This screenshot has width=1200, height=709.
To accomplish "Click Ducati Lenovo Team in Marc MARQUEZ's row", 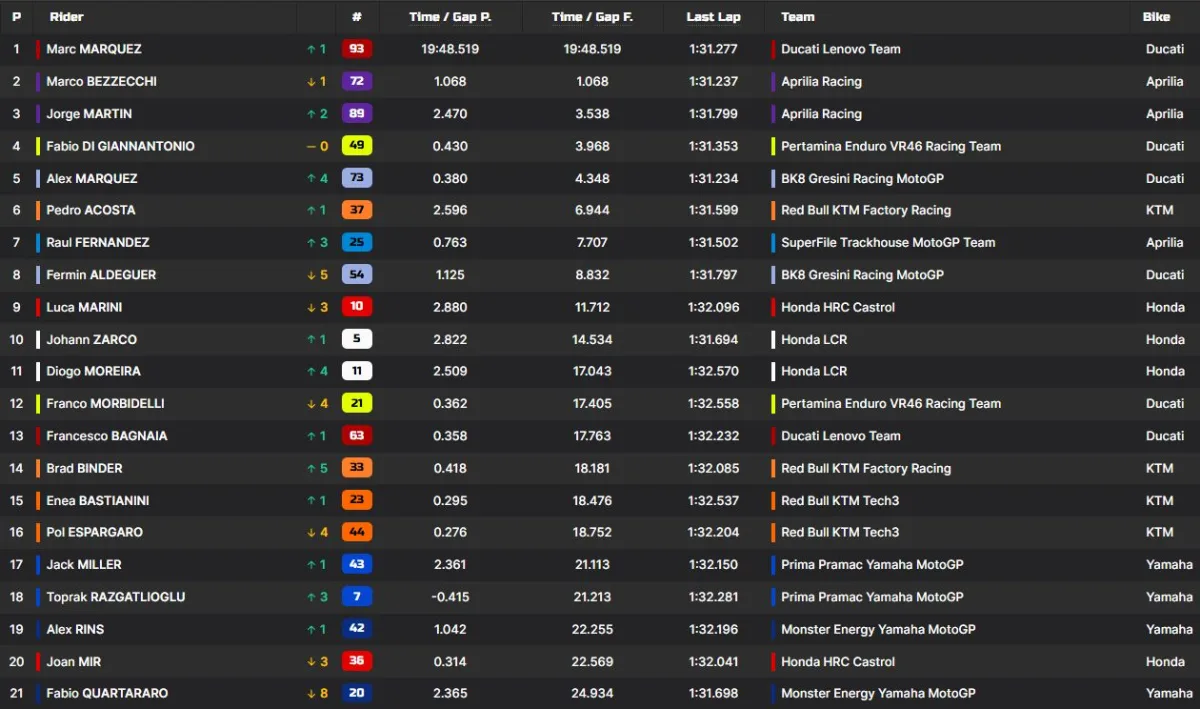I will [841, 49].
